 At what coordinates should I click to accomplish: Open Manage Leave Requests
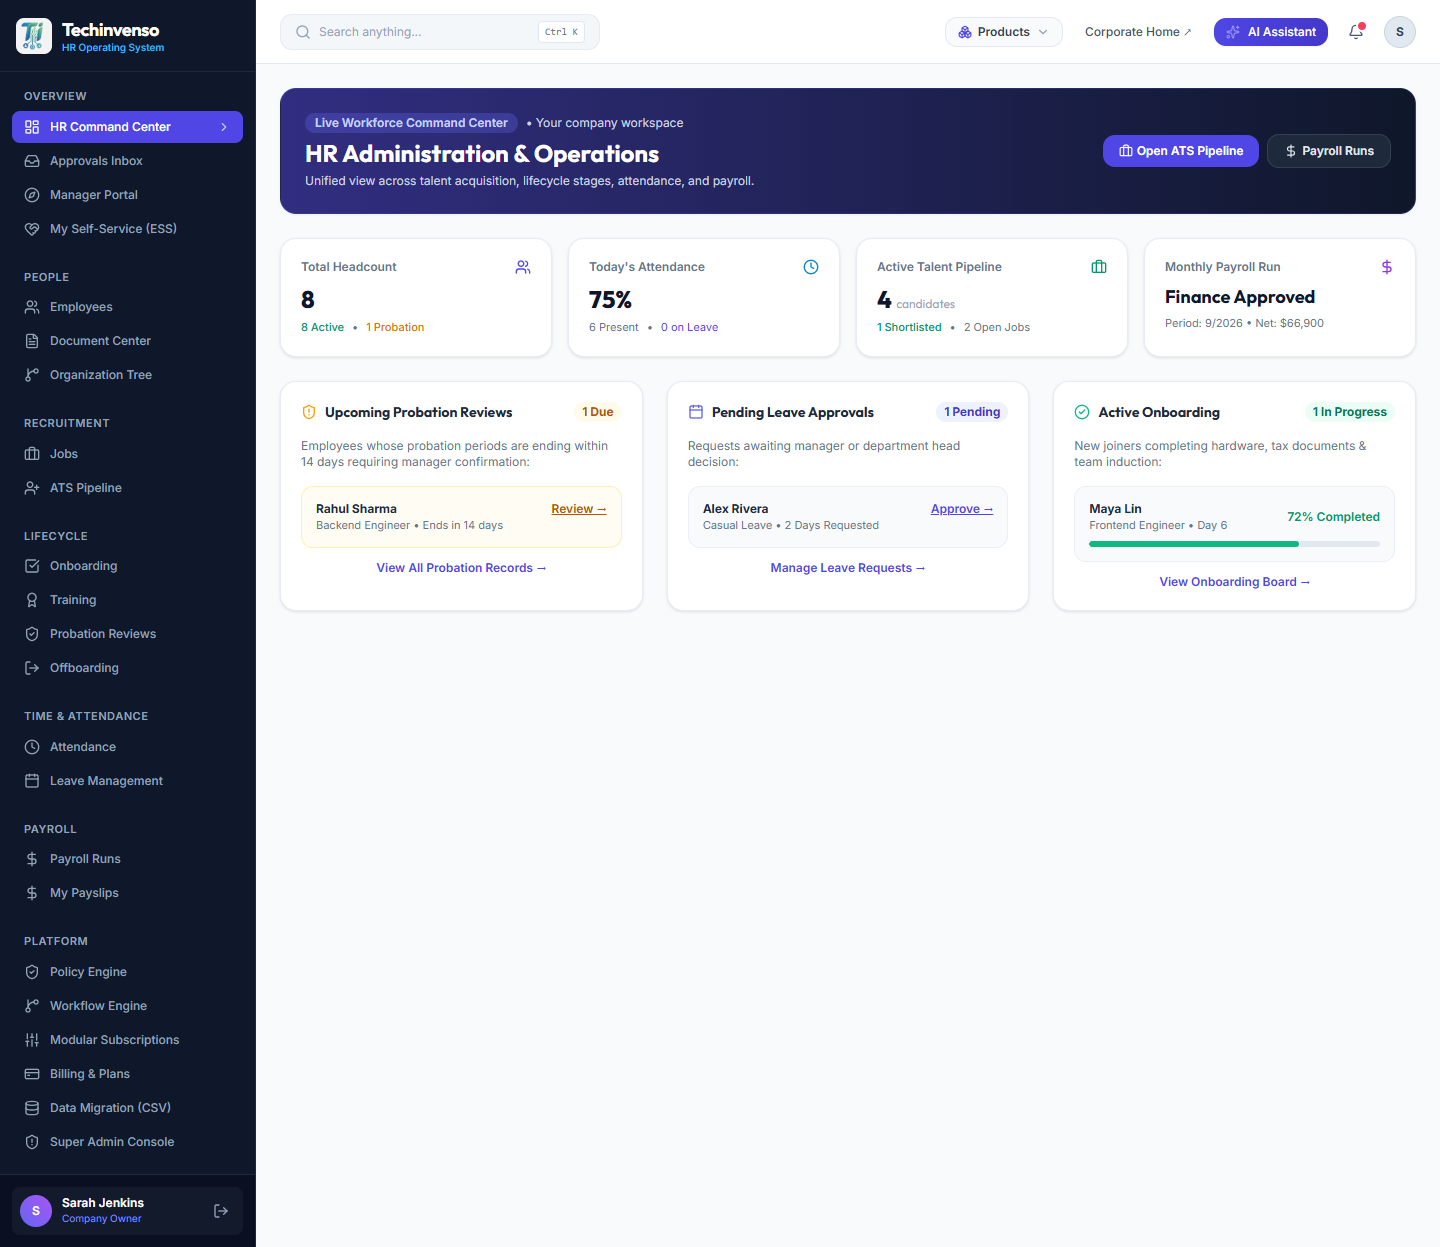point(848,568)
